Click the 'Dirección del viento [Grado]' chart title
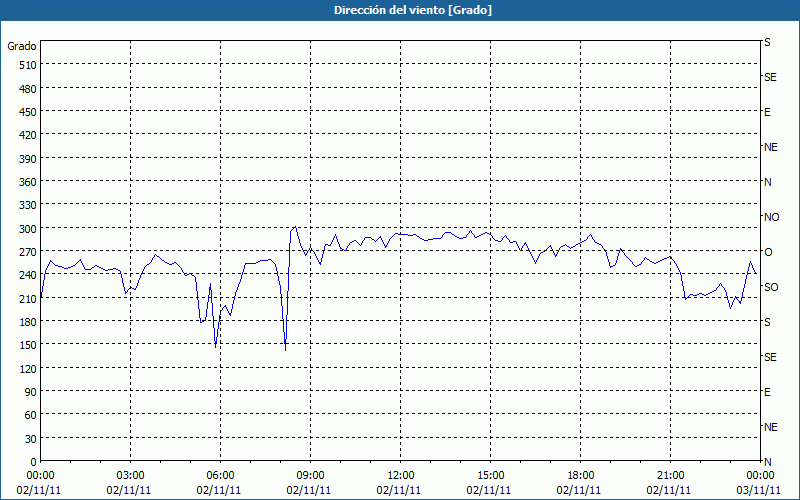The width and height of the screenshot is (800, 500). (413, 10)
